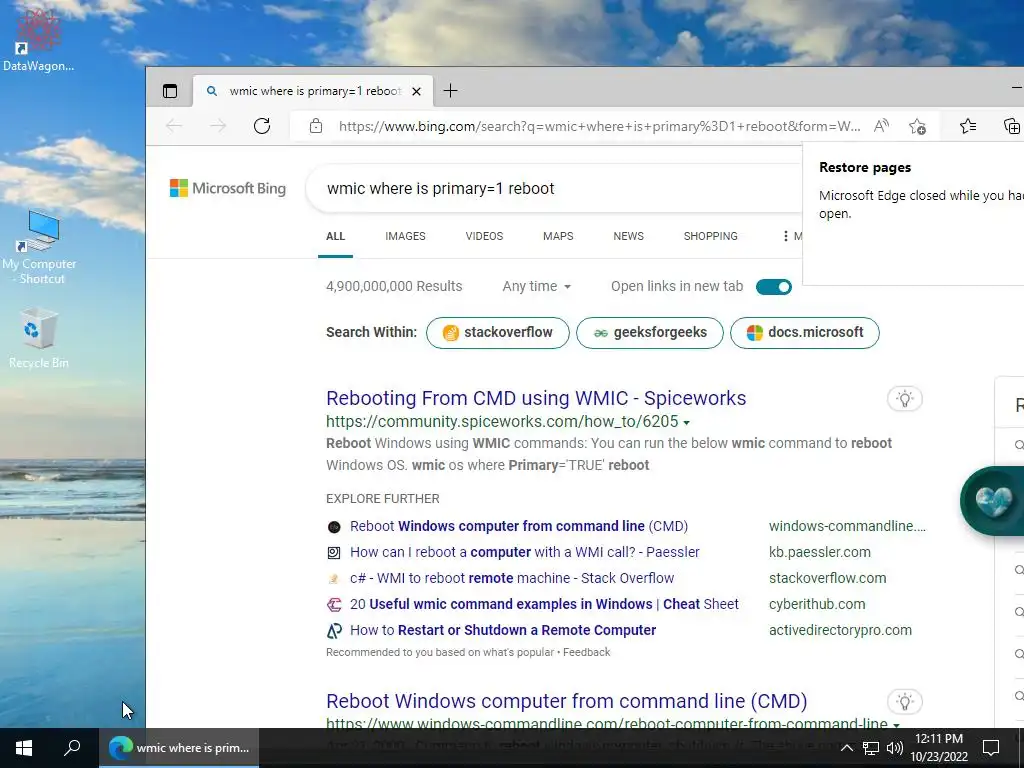Click kb.paessler.com source text

tap(820, 552)
